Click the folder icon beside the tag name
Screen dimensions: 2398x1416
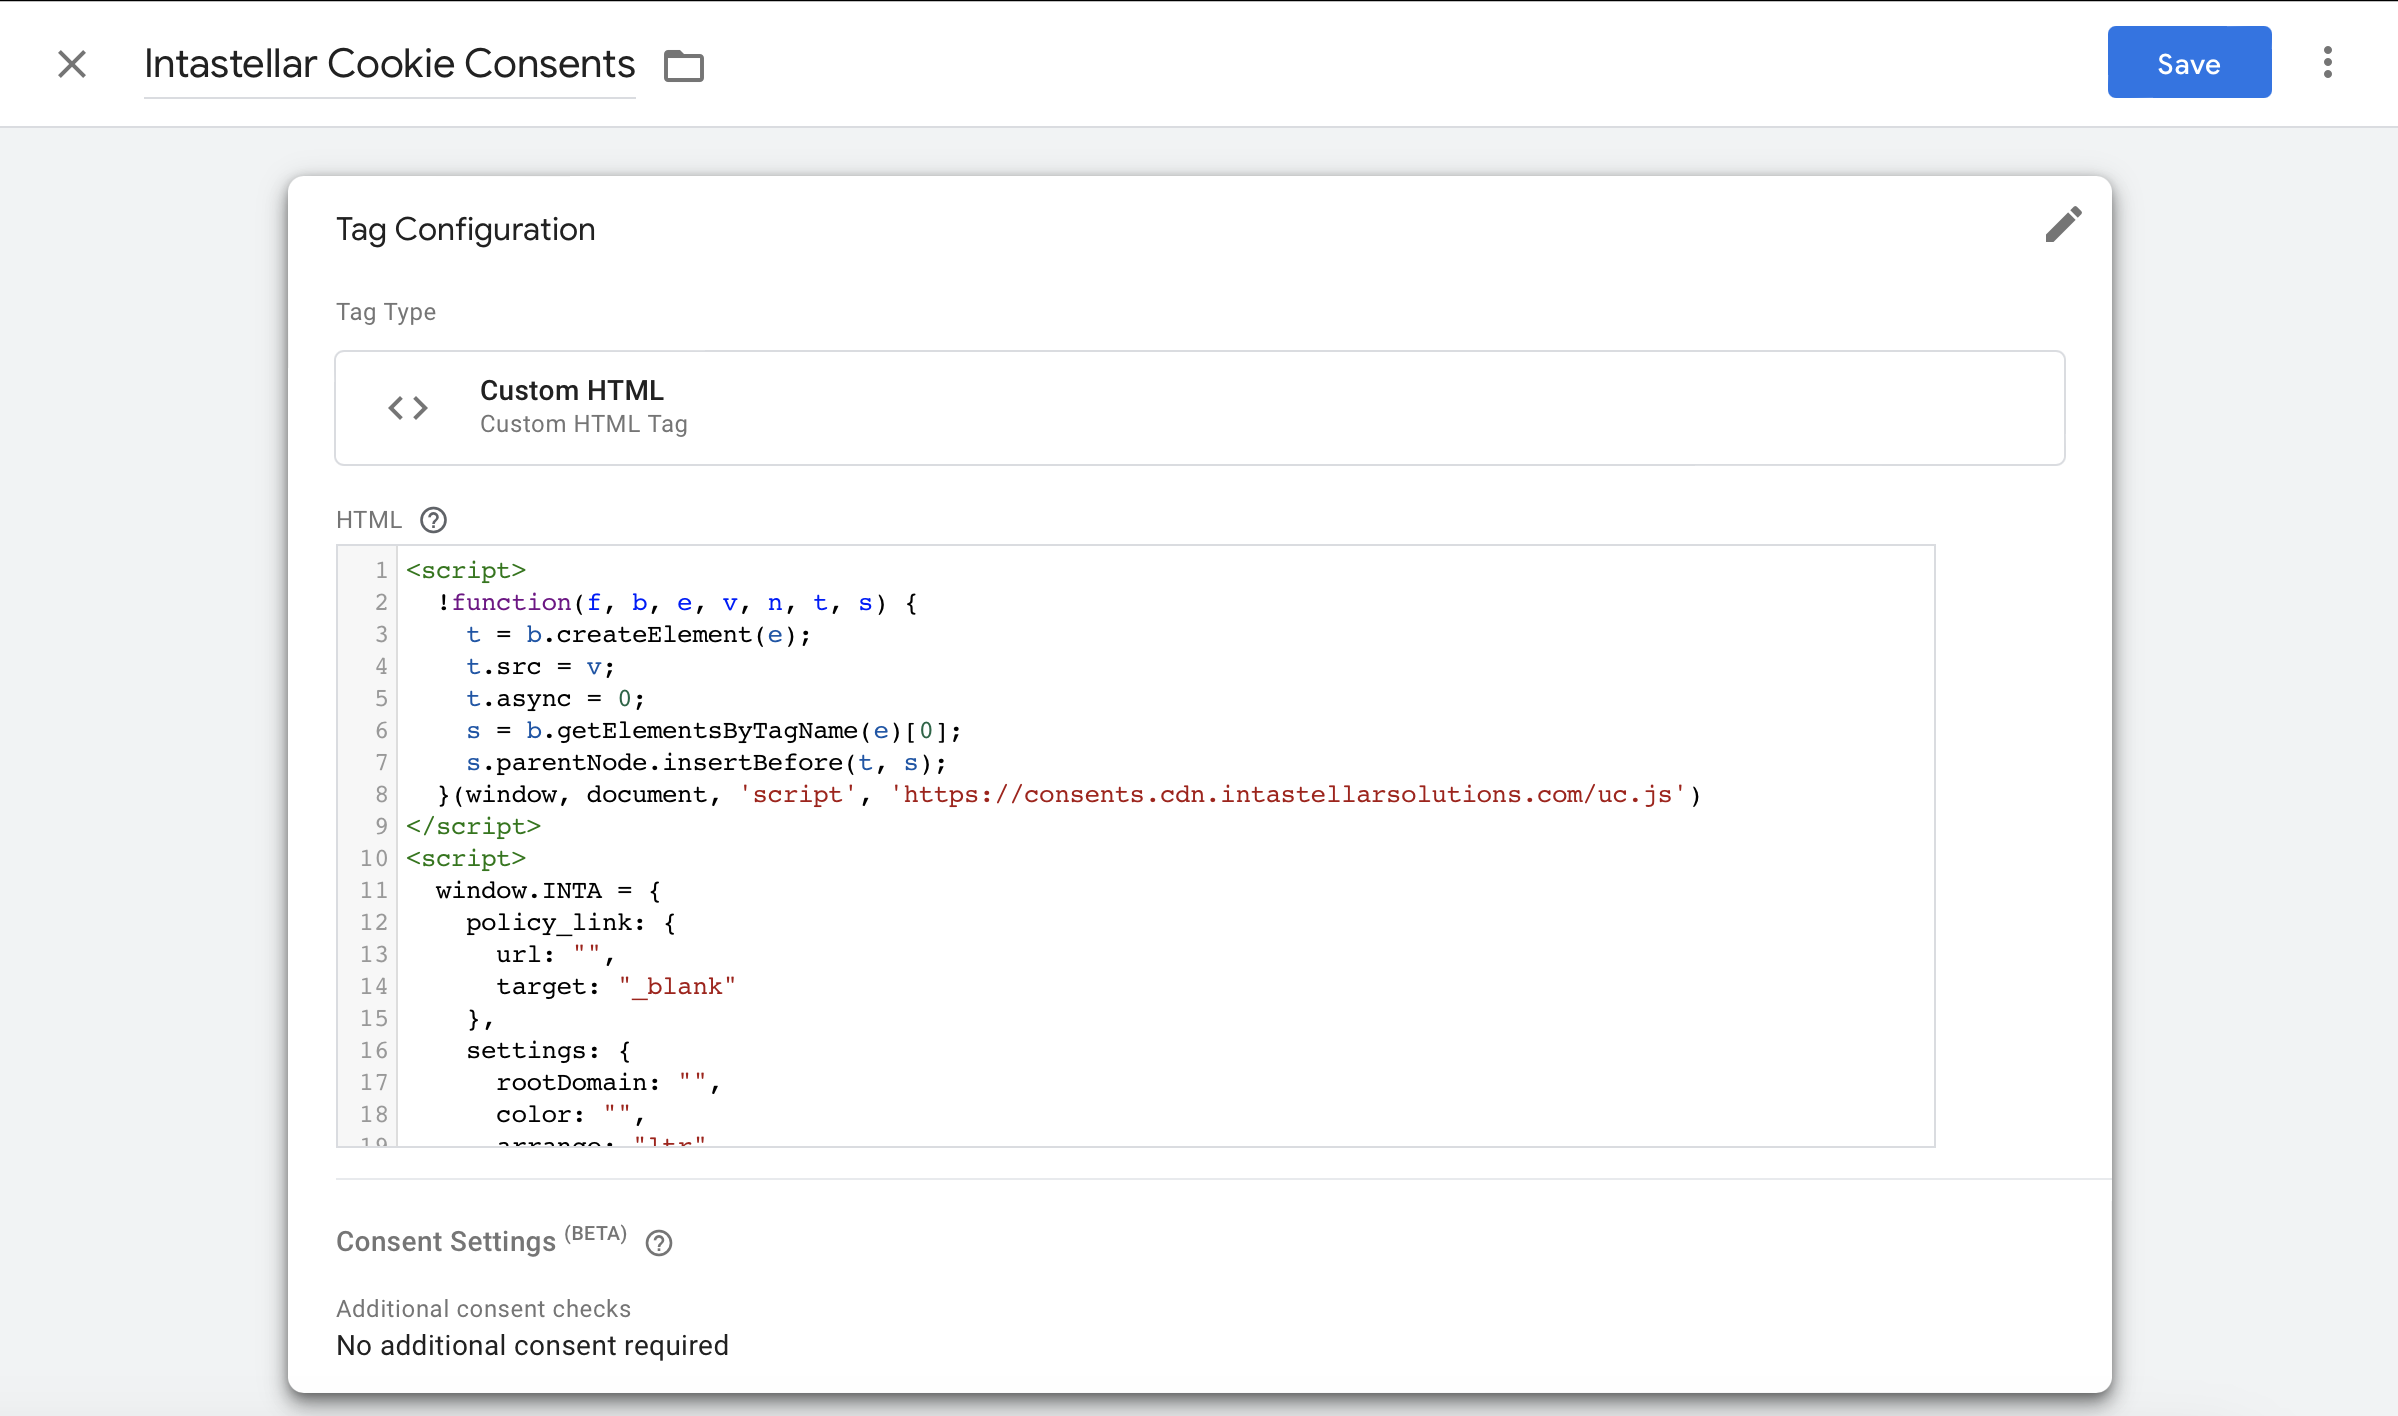684,66
